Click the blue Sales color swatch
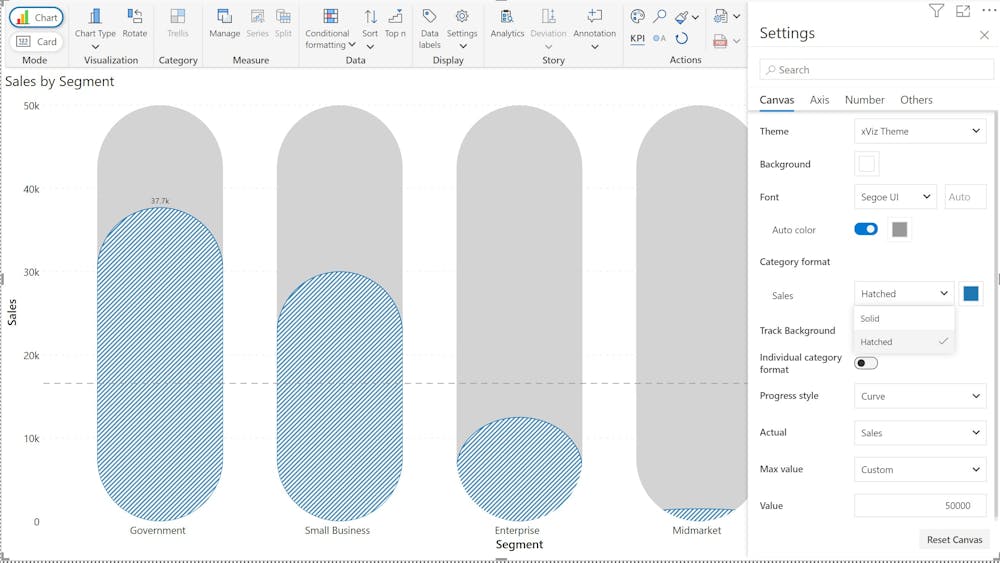Screen dimensions: 1000x563 tap(970, 293)
